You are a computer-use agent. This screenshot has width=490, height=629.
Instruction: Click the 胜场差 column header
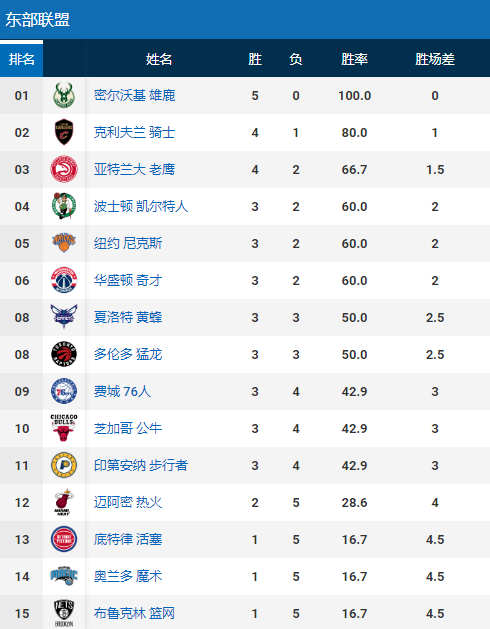click(x=435, y=59)
